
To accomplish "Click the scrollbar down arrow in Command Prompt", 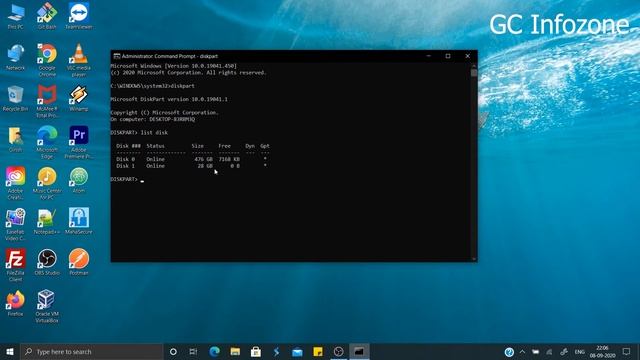I will coord(474,259).
